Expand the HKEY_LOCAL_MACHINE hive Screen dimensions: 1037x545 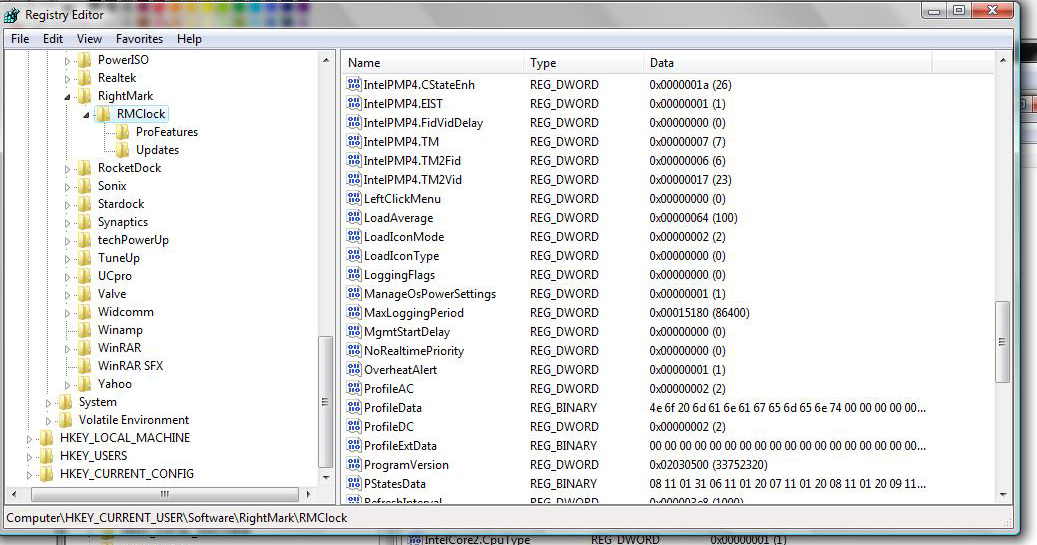pos(28,439)
